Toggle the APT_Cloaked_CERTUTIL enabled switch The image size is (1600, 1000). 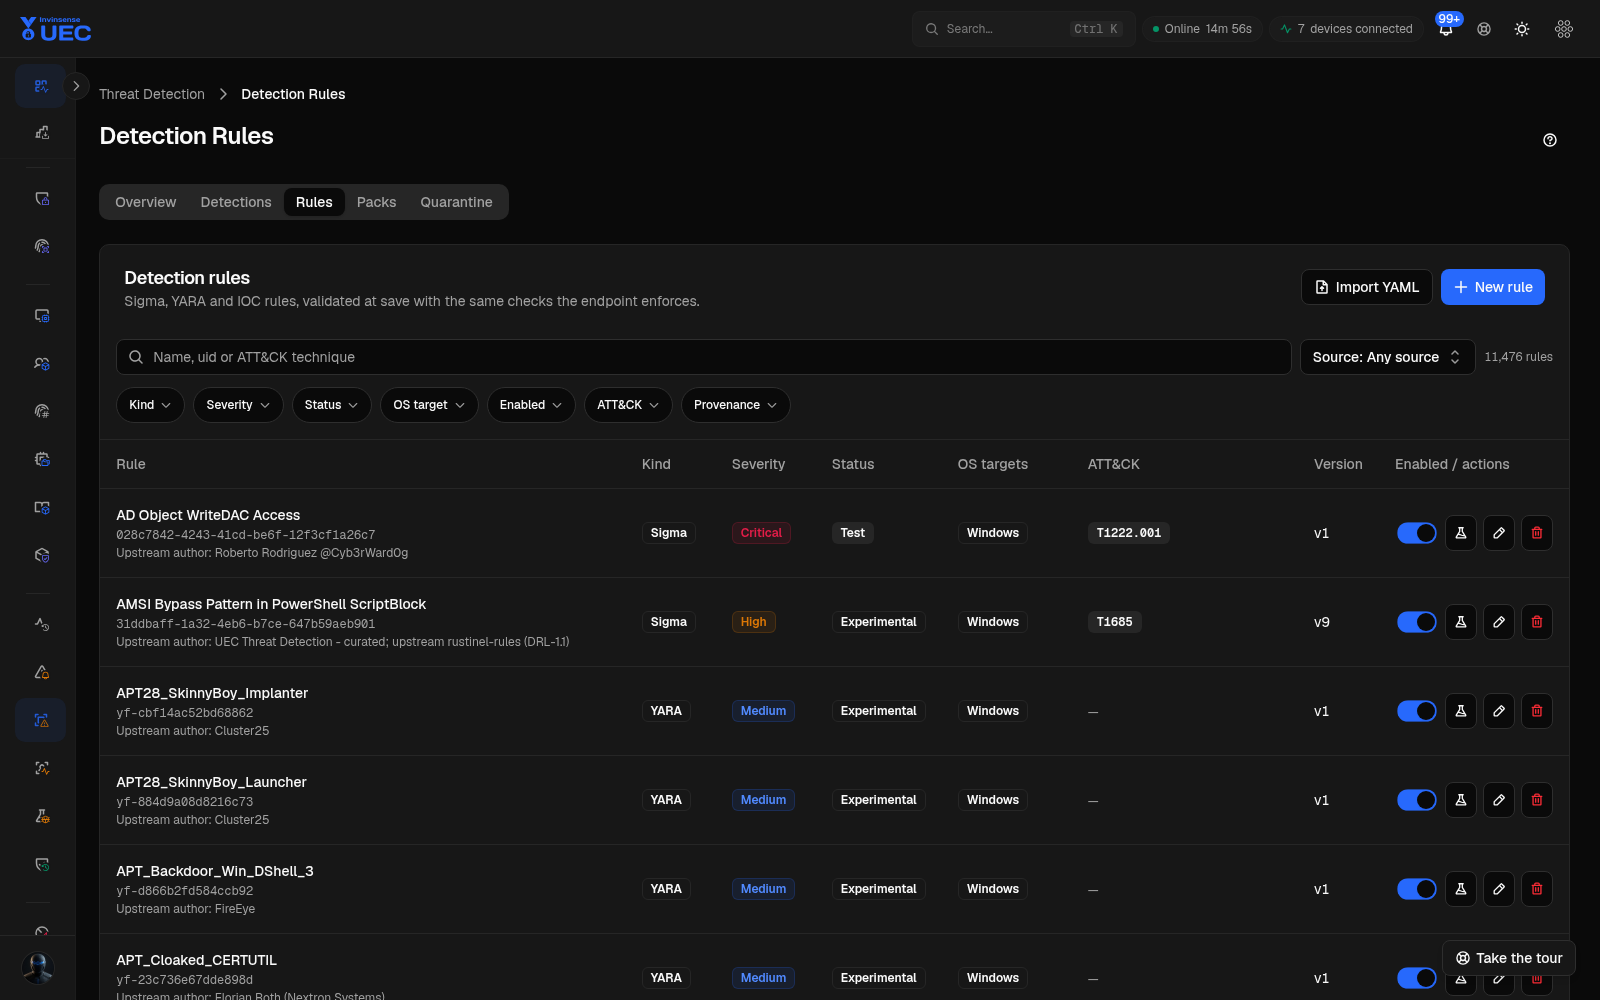1417,978
